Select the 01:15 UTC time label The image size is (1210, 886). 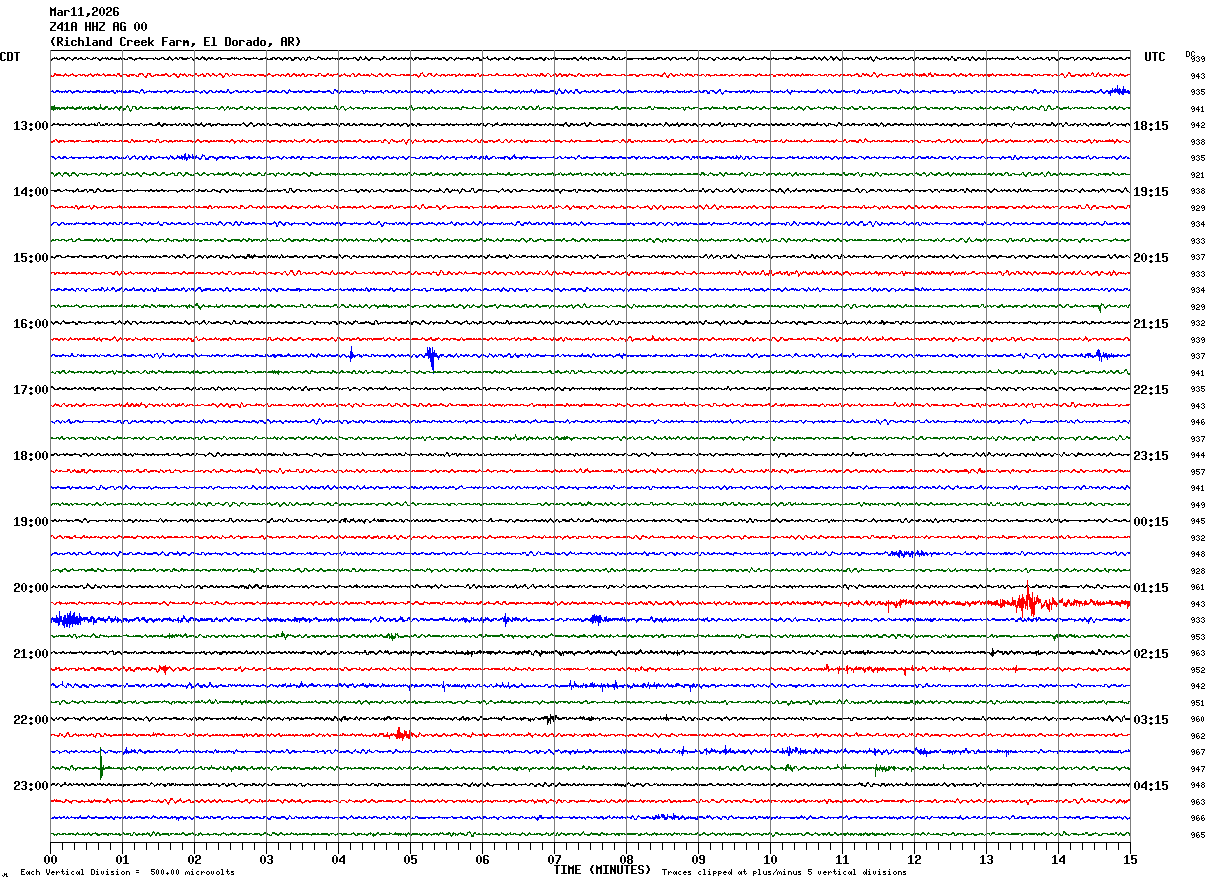[x=1151, y=588]
